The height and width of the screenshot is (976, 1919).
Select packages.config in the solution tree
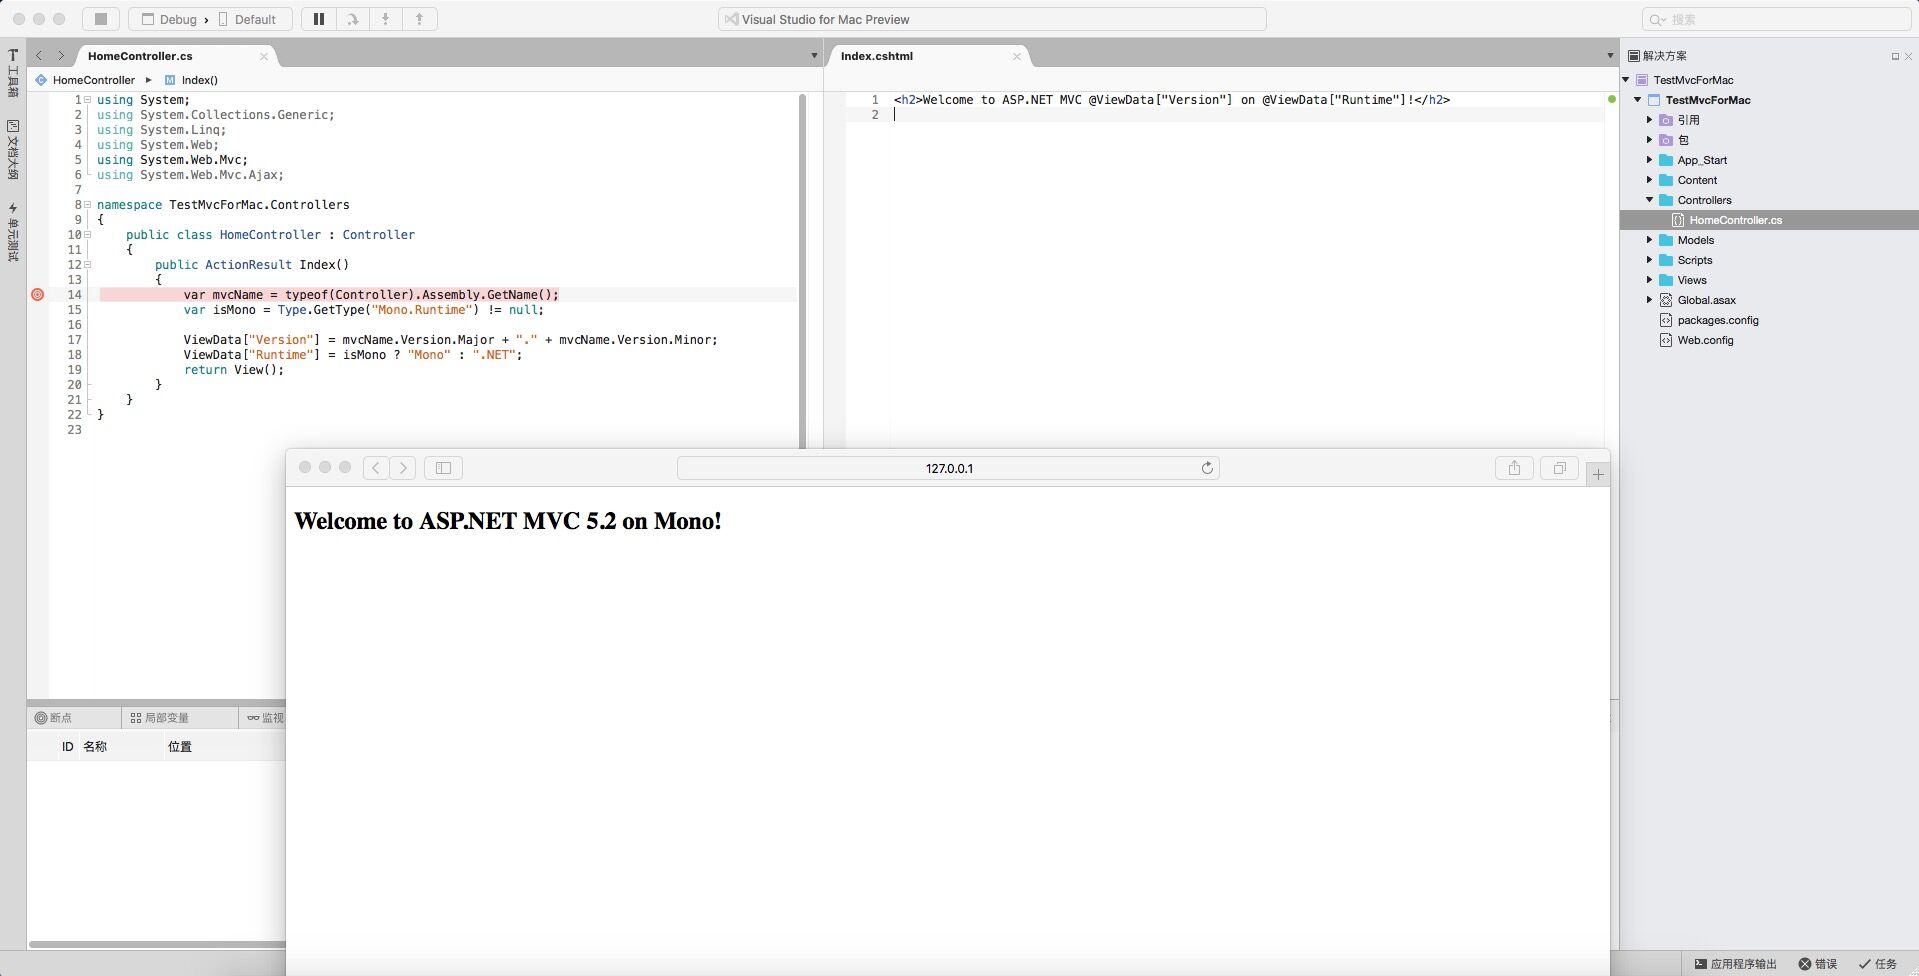[x=1717, y=320]
